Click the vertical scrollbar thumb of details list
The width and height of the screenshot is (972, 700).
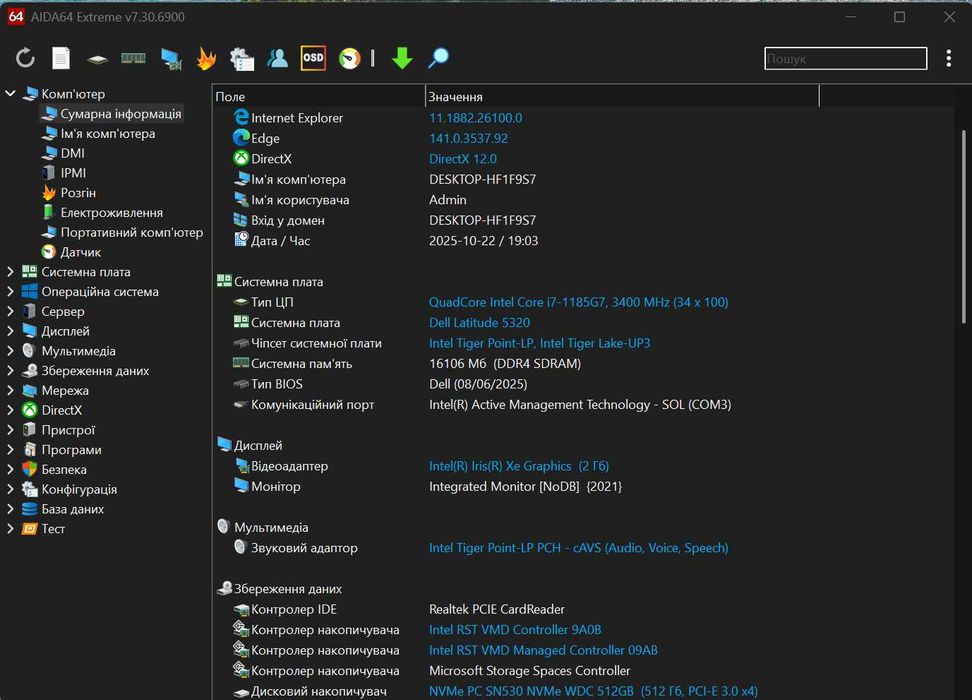point(963,226)
